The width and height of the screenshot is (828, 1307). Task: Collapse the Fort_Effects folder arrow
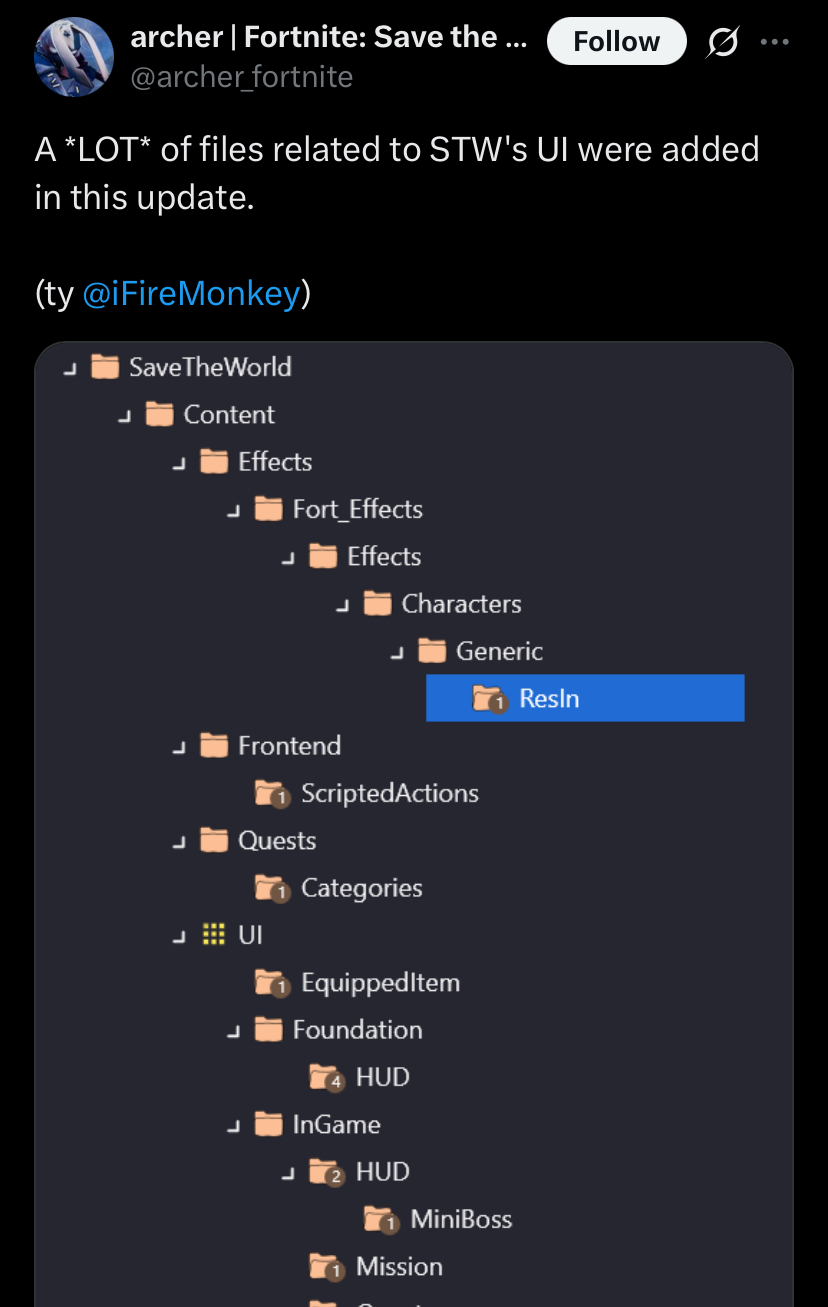click(232, 510)
